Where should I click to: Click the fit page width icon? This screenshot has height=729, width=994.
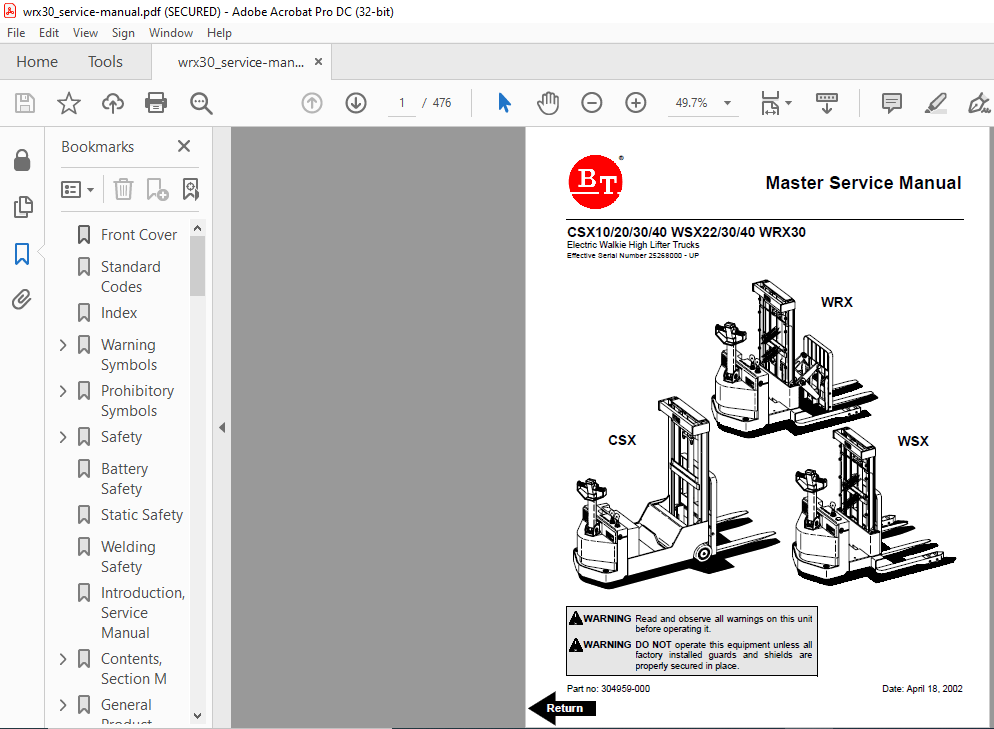coord(770,103)
